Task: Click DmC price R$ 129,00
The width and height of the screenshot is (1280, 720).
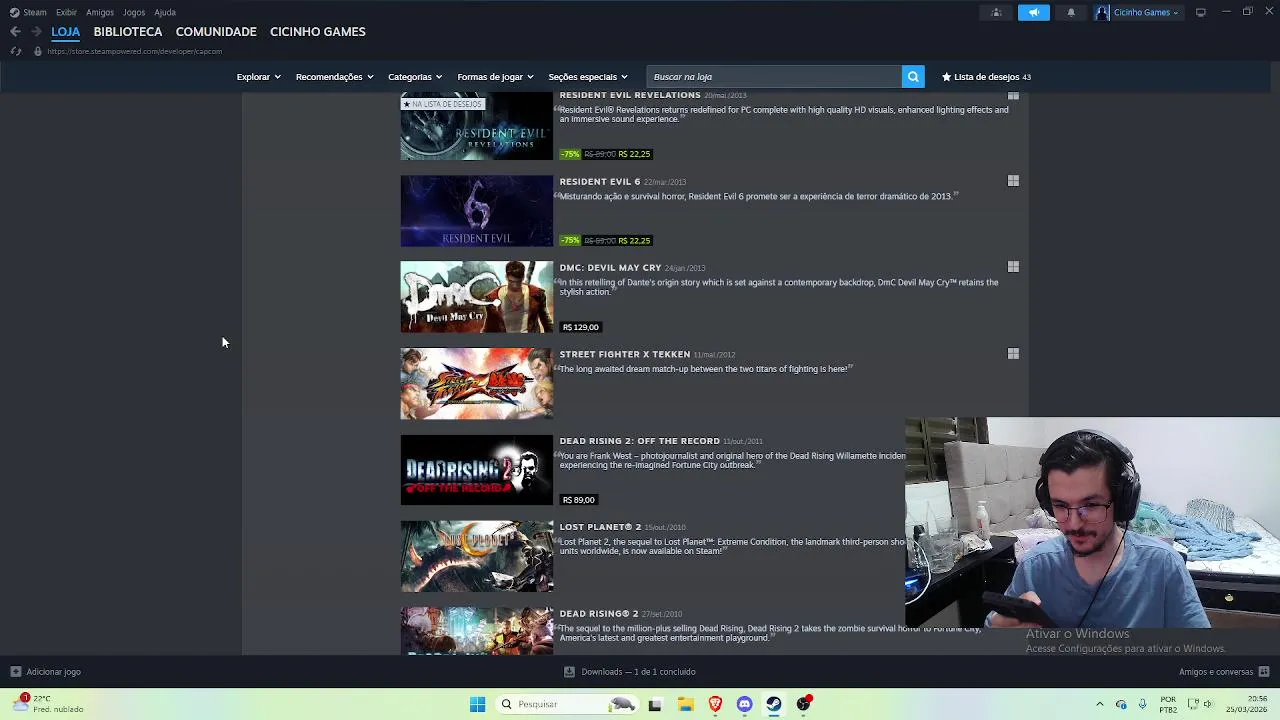Action: pos(581,327)
